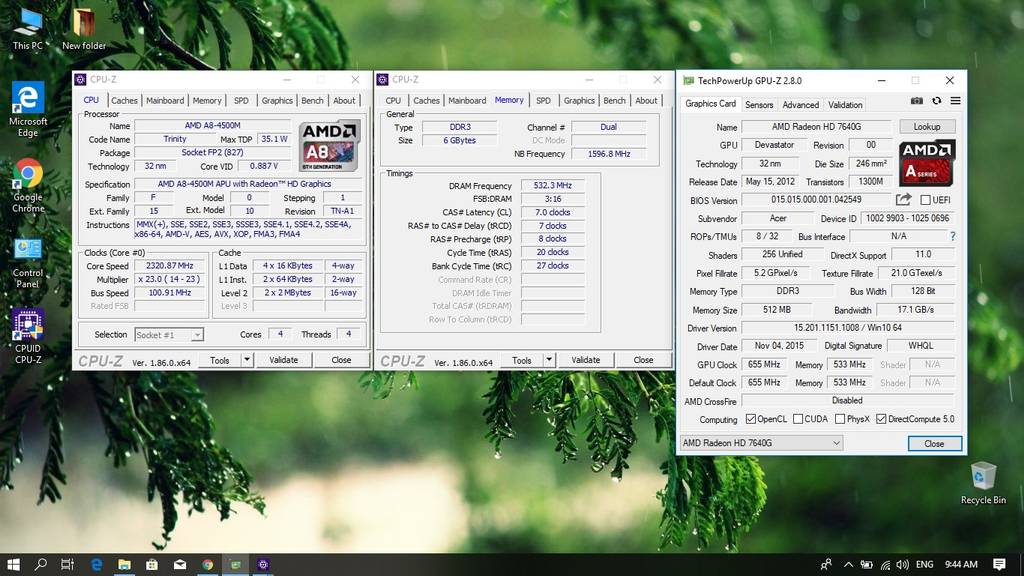Refresh GPU-Z data with the refresh icon

(x=936, y=101)
